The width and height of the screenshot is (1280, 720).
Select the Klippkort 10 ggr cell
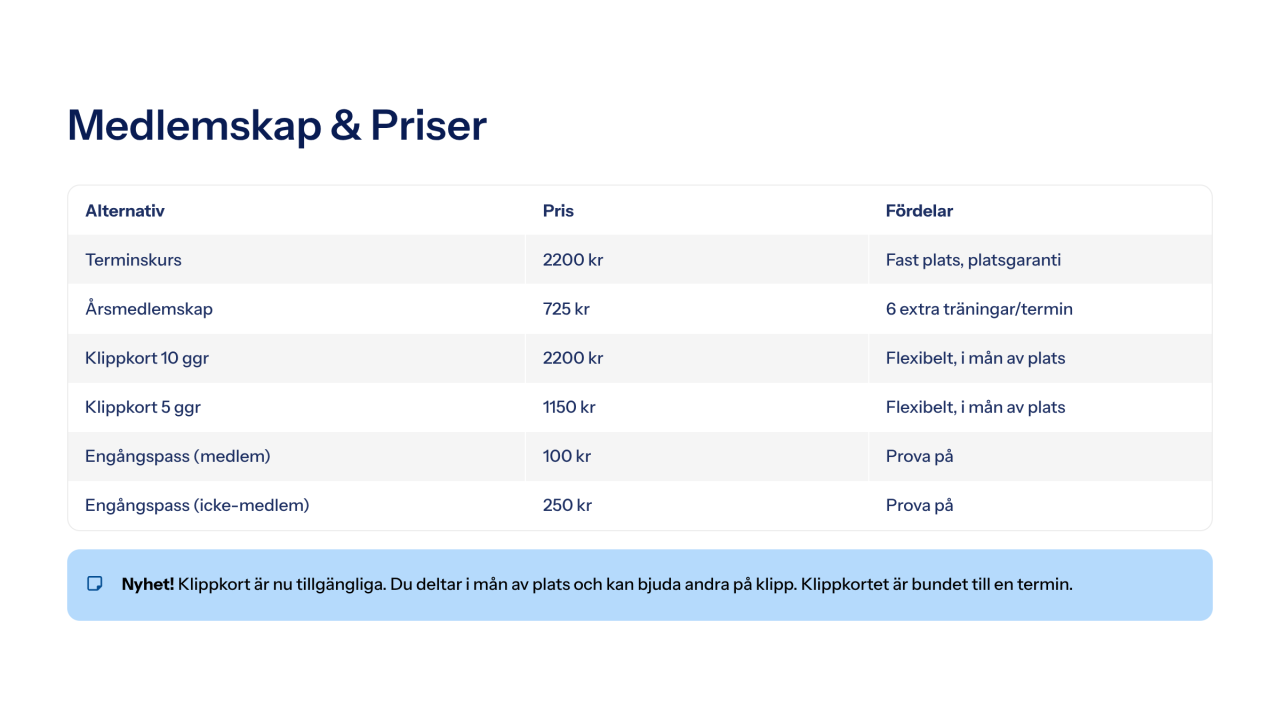147,358
